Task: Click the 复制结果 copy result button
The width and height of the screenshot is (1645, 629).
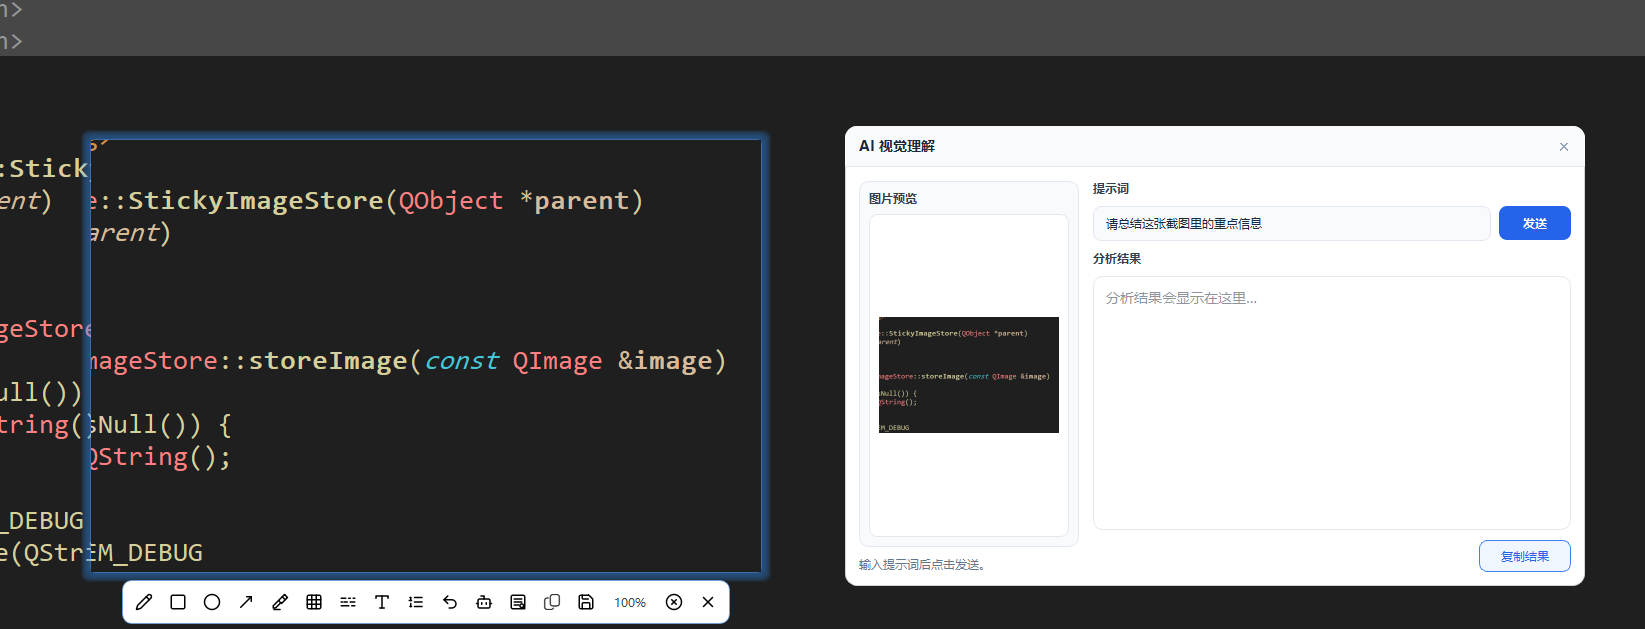Action: coord(1525,556)
